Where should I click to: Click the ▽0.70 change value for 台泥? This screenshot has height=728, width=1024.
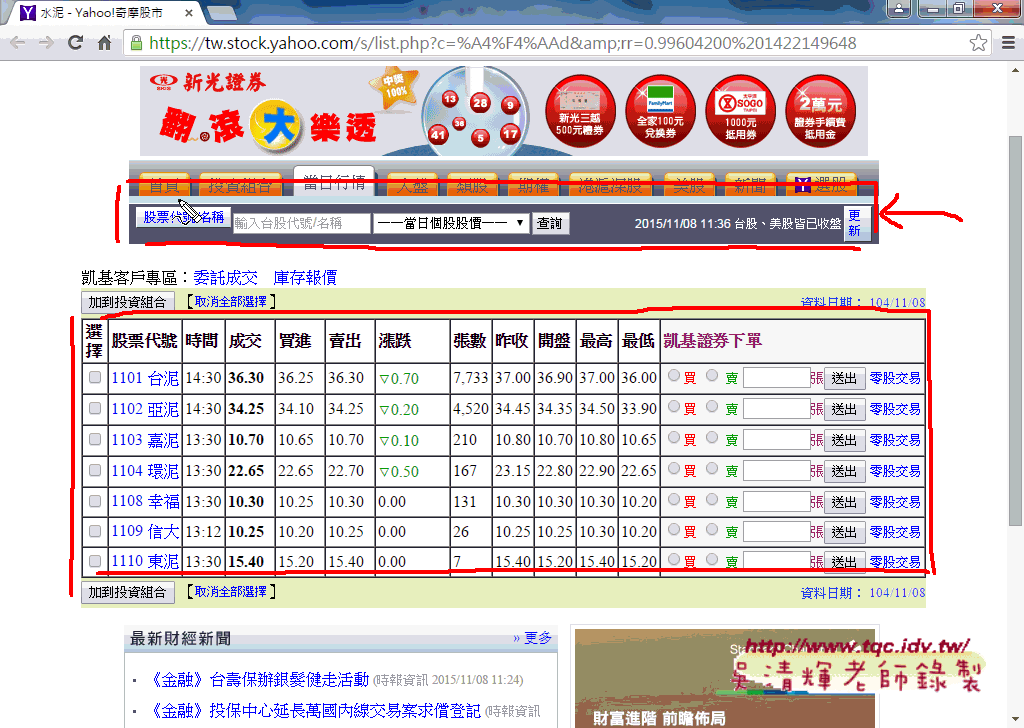tap(399, 378)
